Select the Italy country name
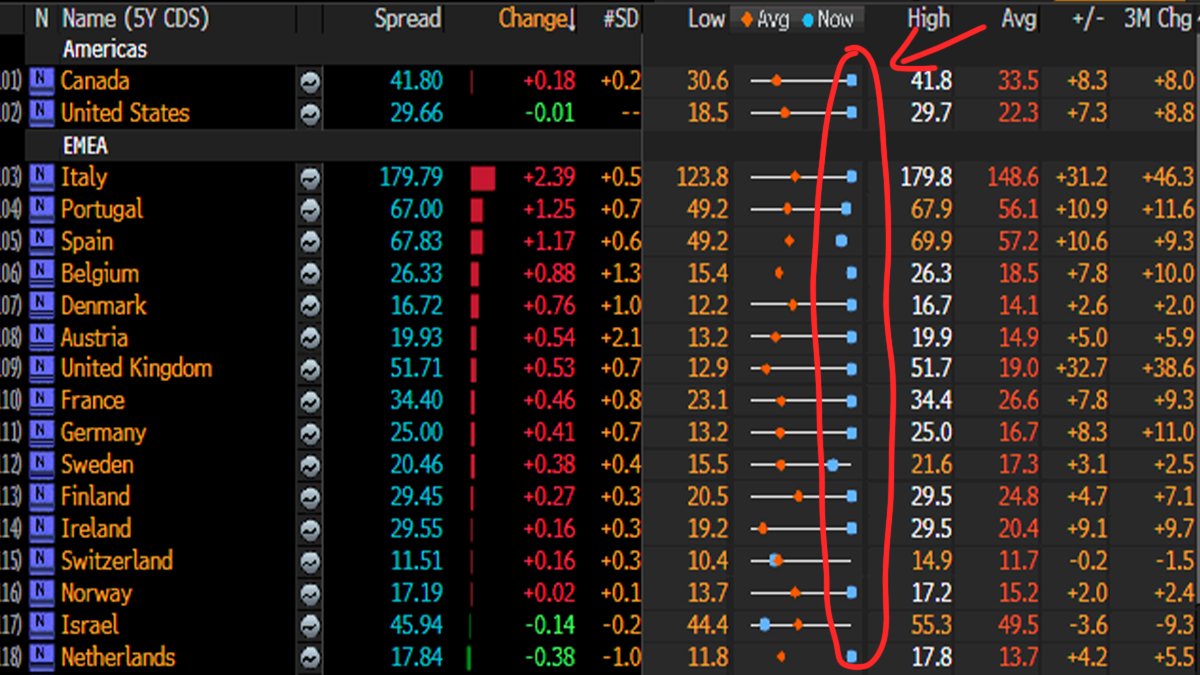This screenshot has width=1200, height=675. [x=84, y=178]
